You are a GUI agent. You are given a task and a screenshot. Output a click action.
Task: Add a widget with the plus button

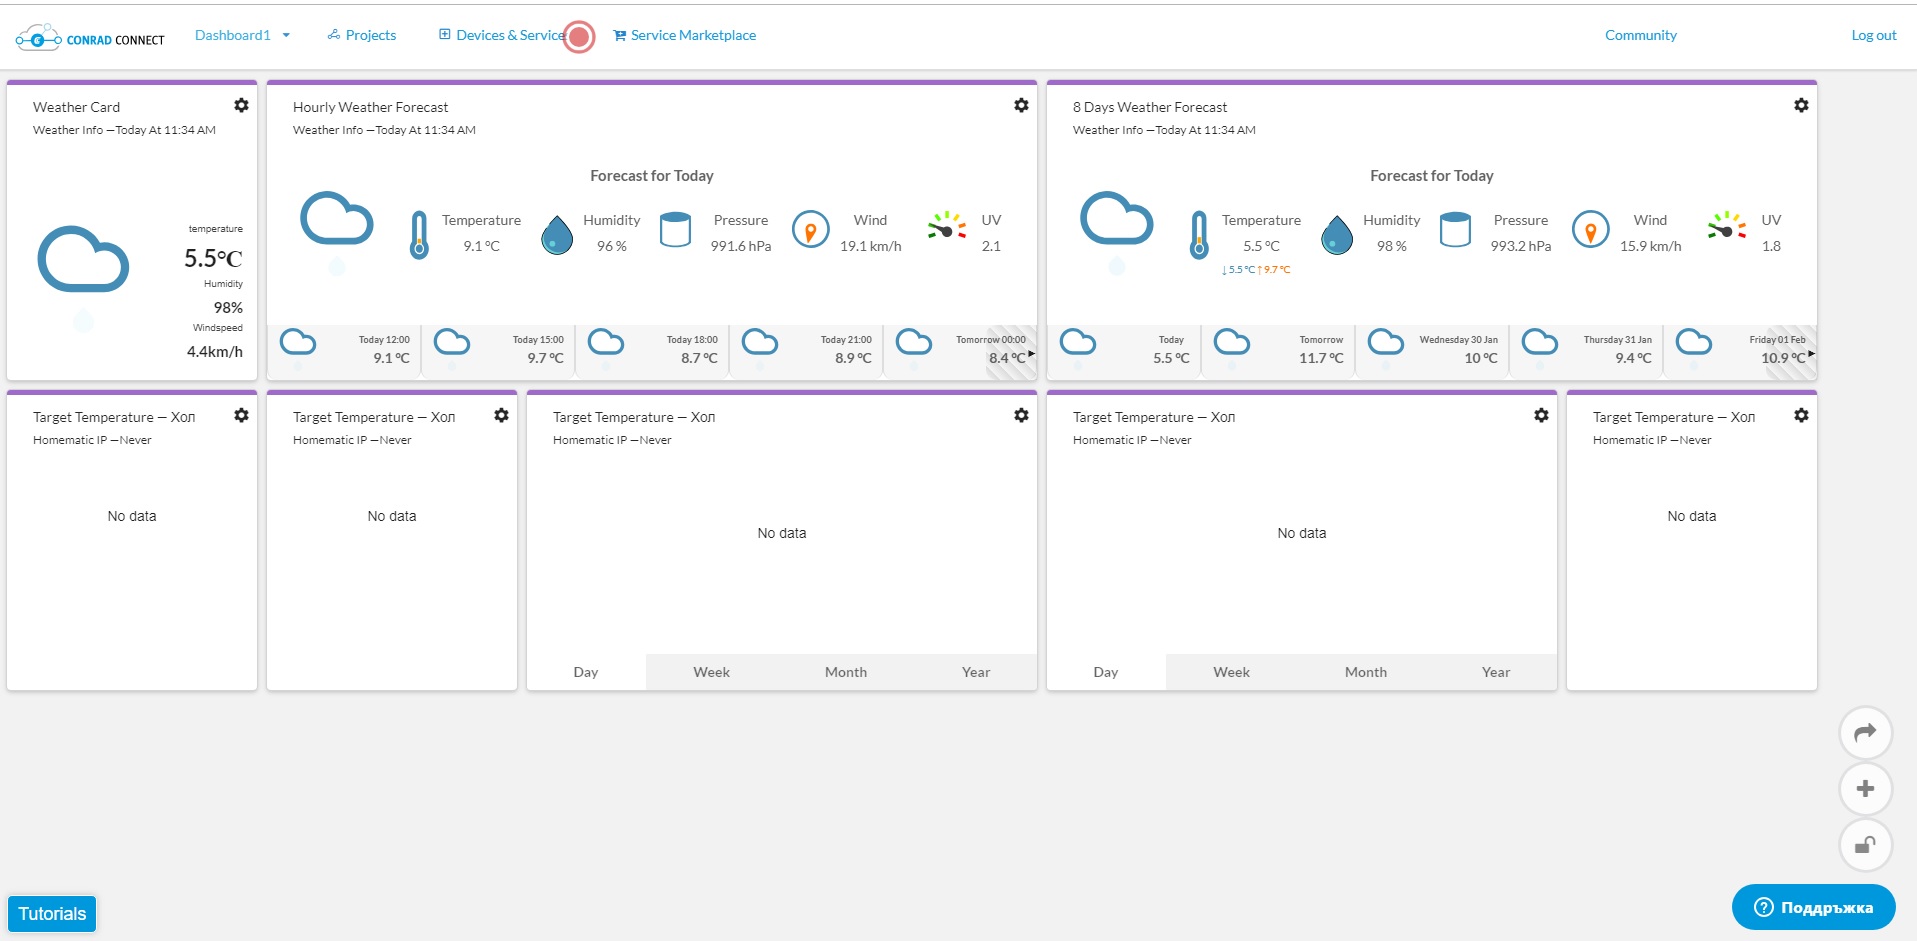1865,789
